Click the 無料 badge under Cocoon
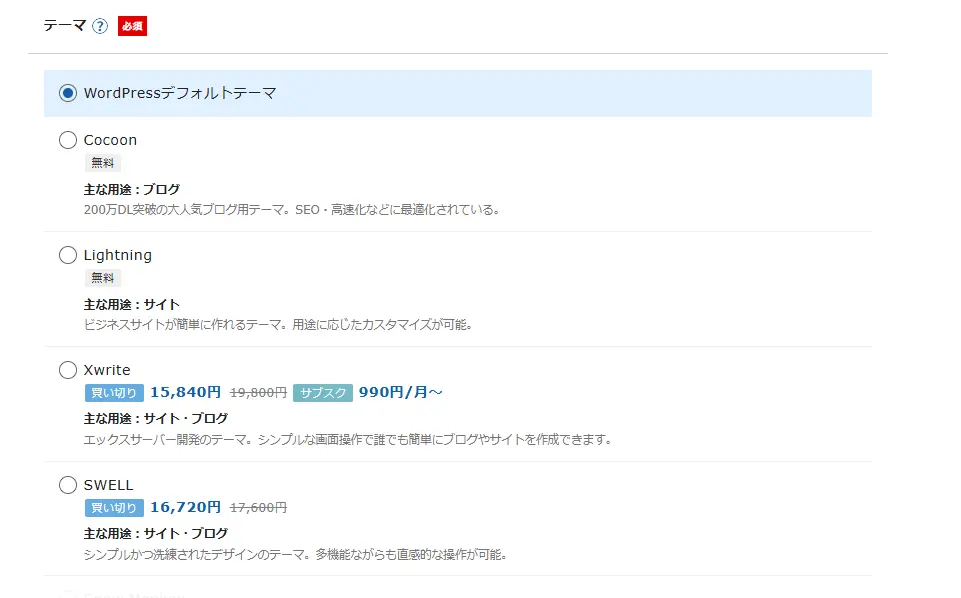This screenshot has height=598, width=961. [102, 162]
